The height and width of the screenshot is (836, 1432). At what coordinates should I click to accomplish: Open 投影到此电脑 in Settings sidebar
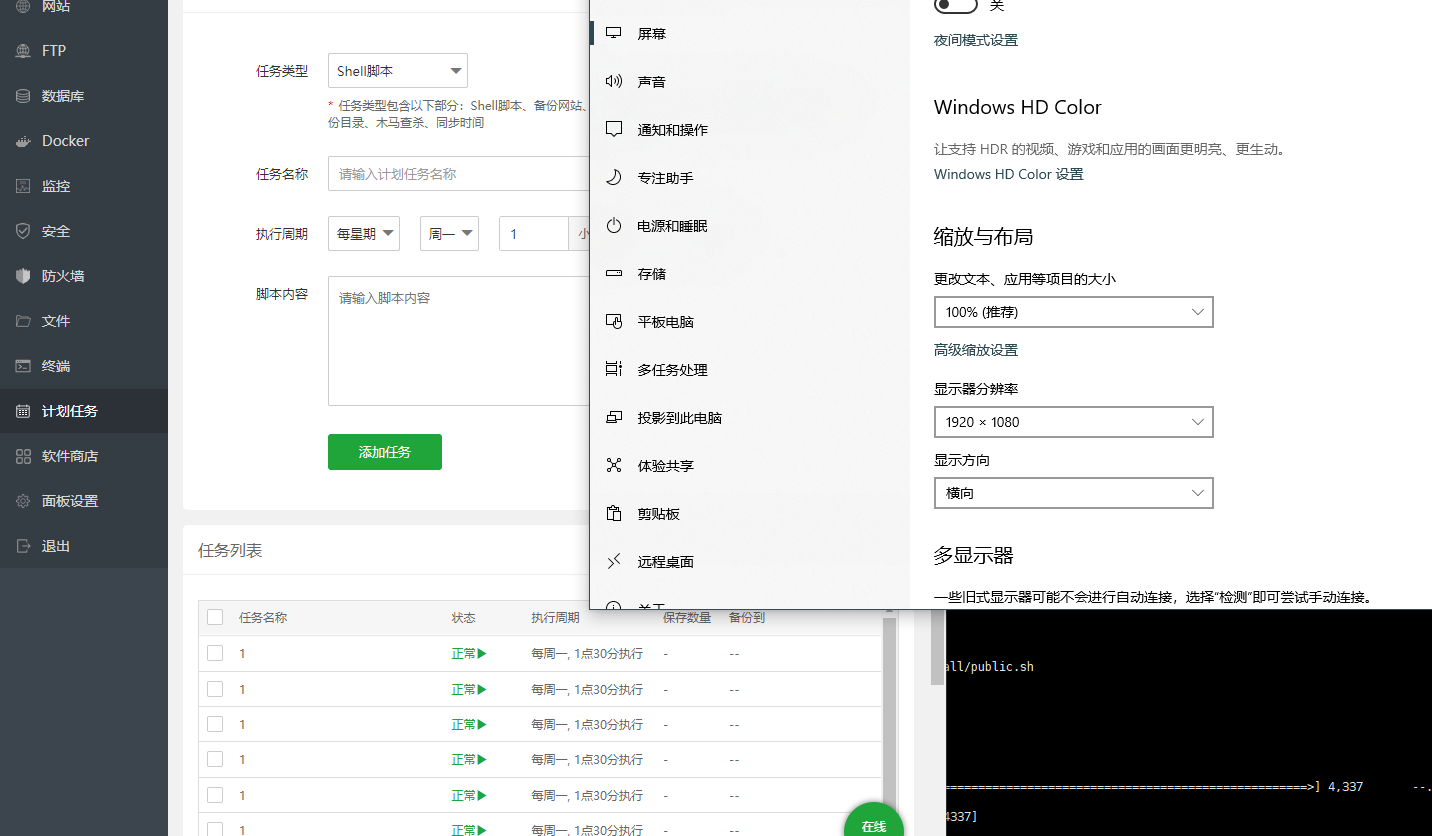pyautogui.click(x=679, y=418)
